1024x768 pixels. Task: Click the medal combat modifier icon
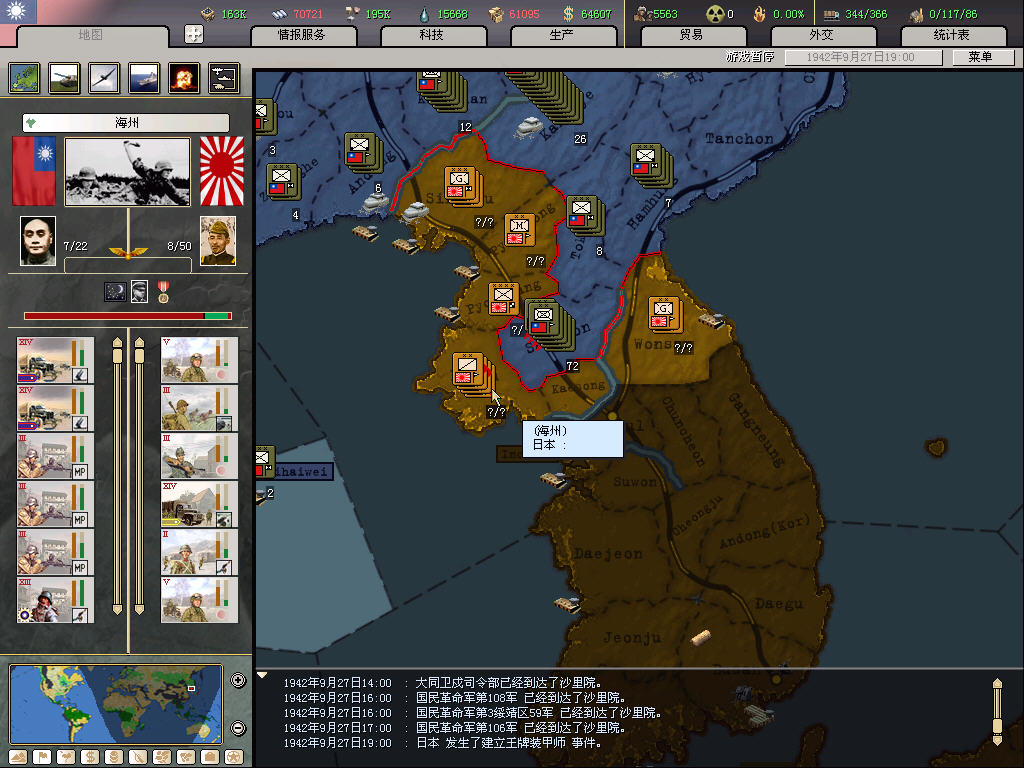163,291
